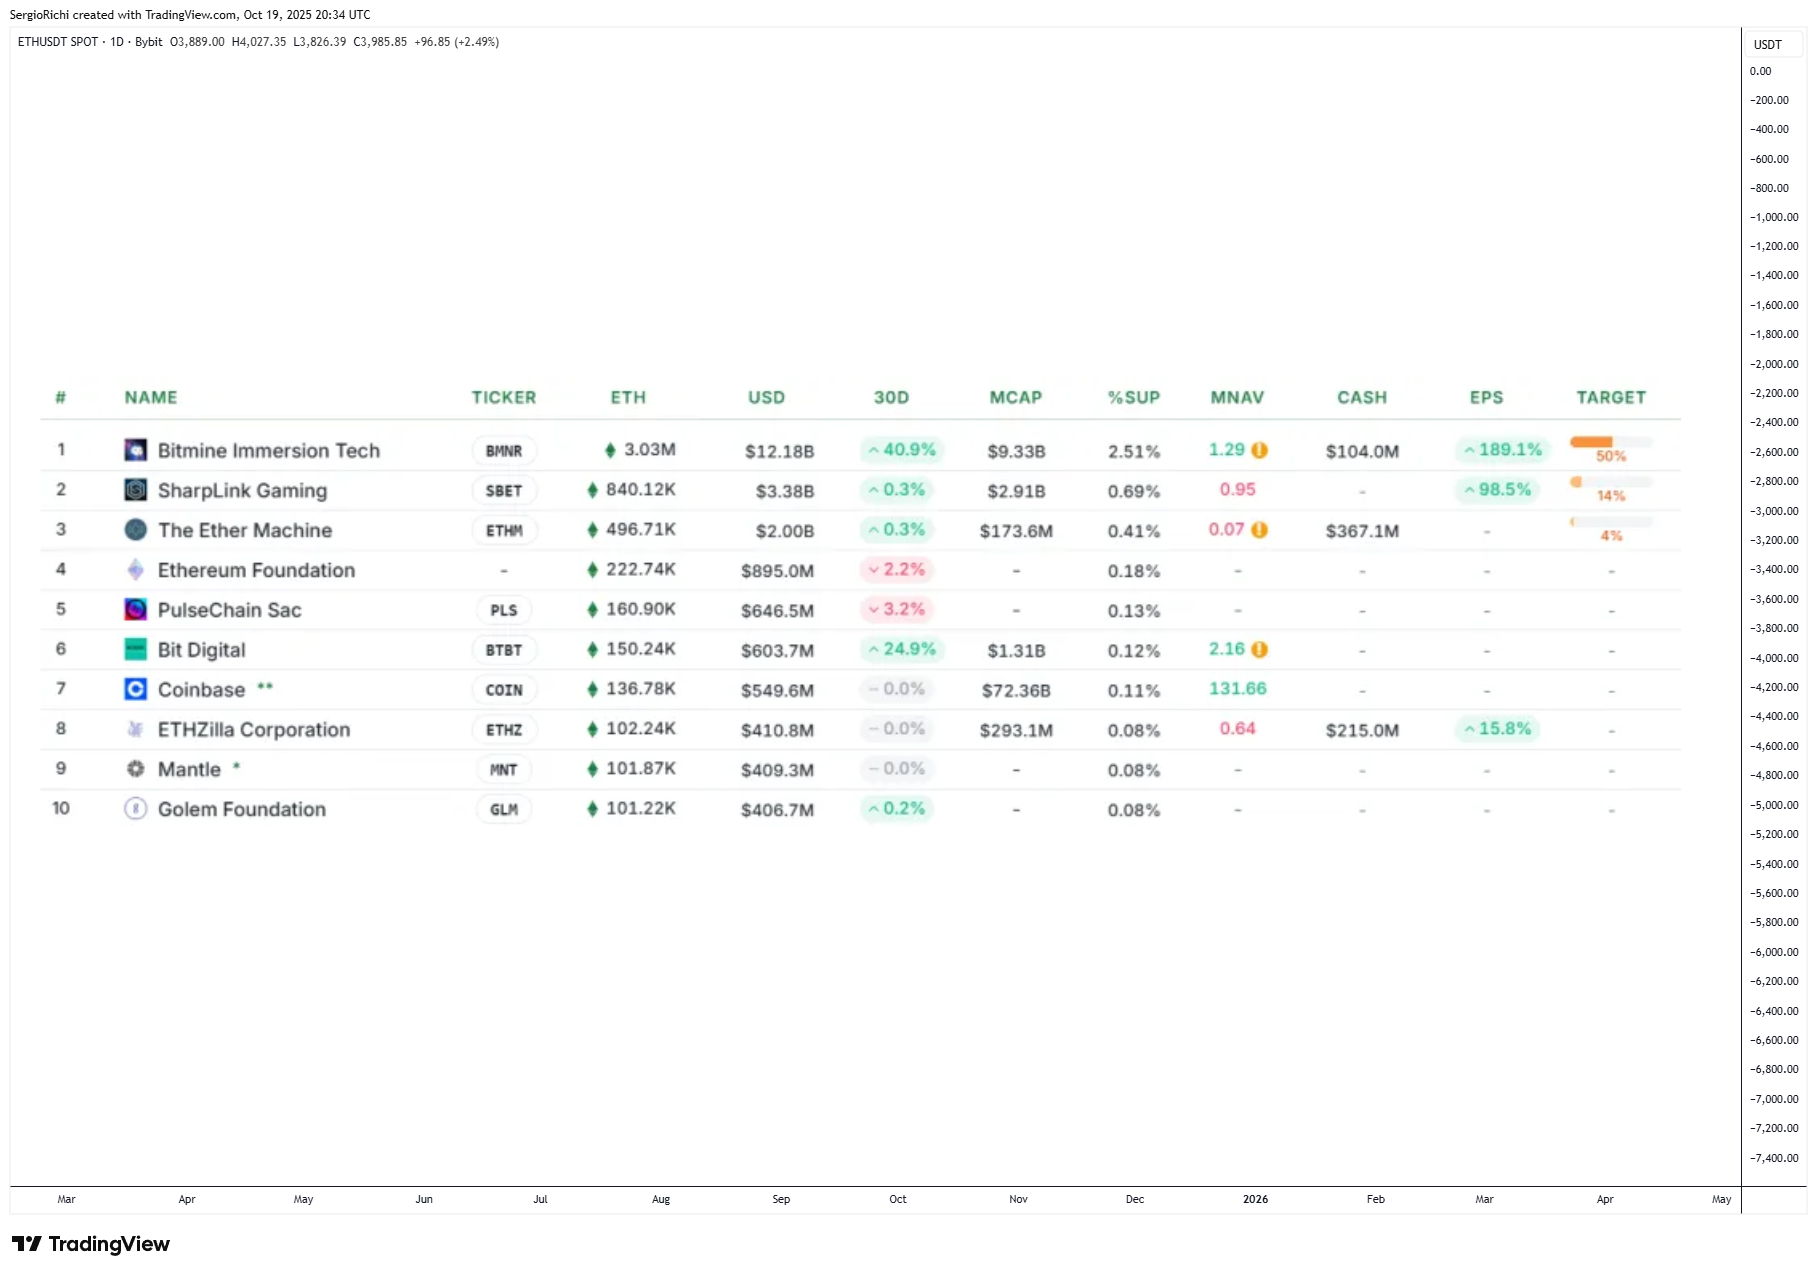Click The Ether Machine logo icon
Image resolution: width=1817 pixels, height=1274 pixels.
point(135,530)
